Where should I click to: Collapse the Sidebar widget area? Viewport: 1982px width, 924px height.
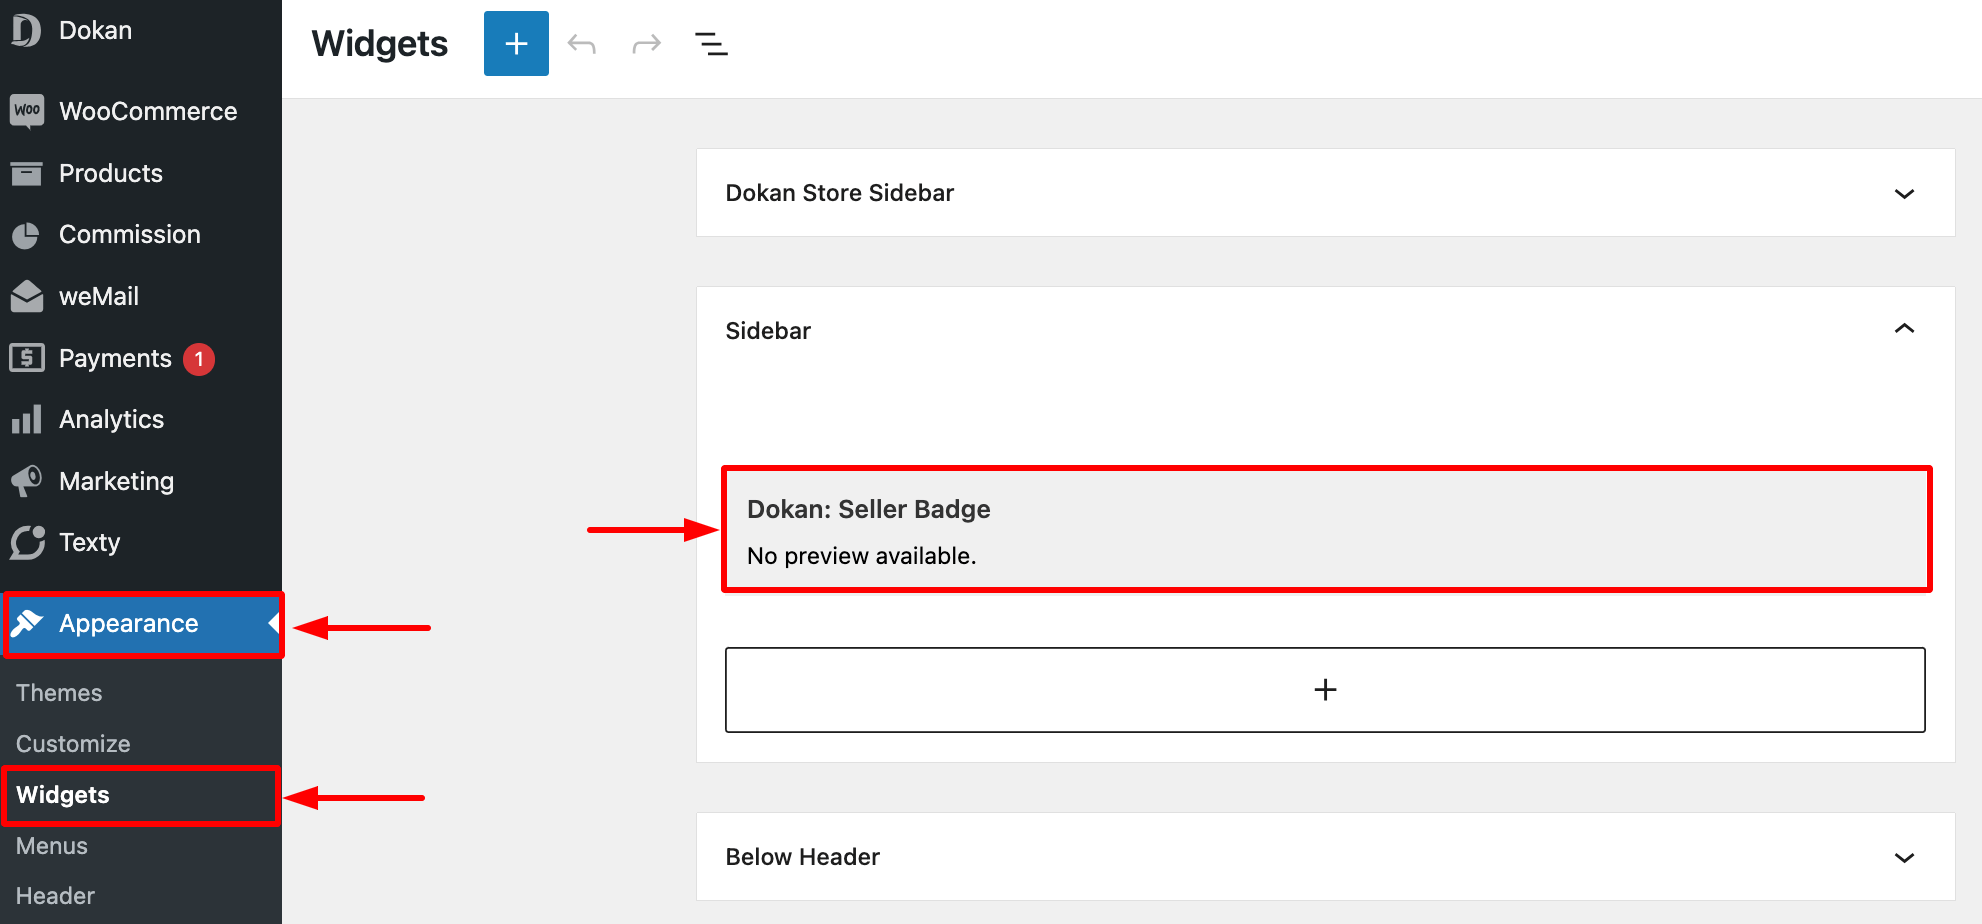coord(1905,329)
